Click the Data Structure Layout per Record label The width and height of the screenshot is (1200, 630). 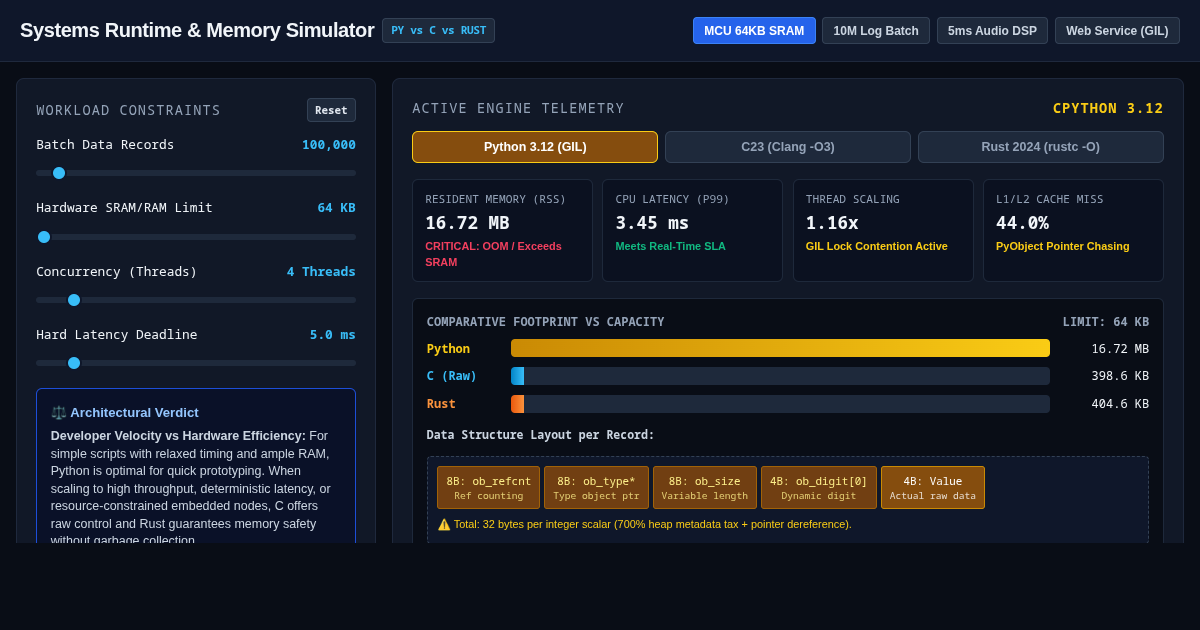click(x=540, y=435)
